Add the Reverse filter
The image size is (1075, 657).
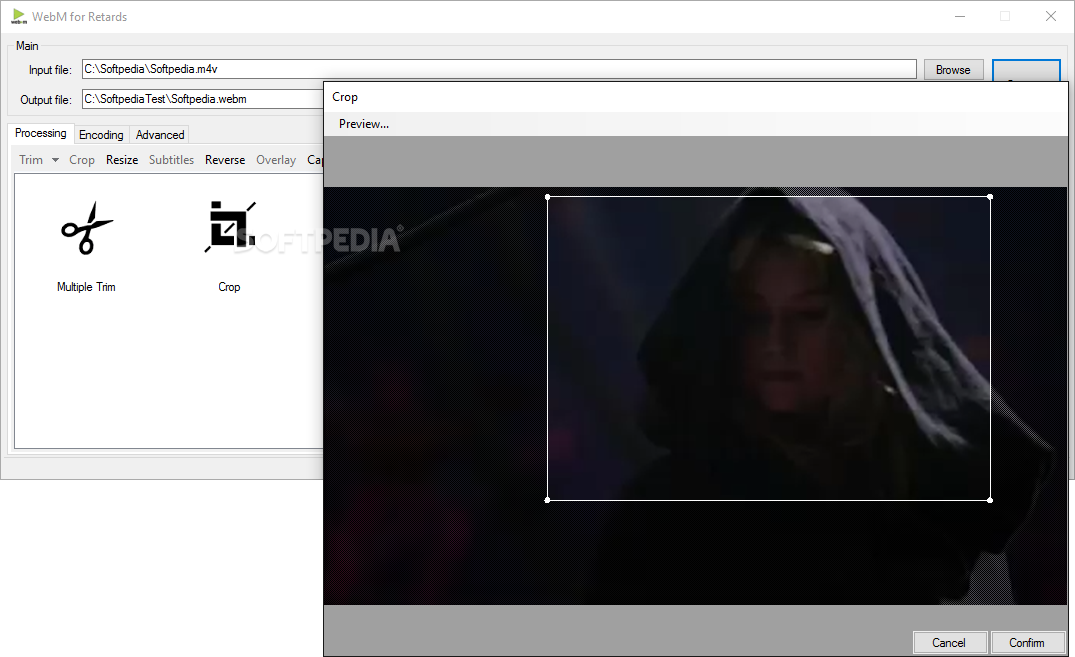pos(225,160)
